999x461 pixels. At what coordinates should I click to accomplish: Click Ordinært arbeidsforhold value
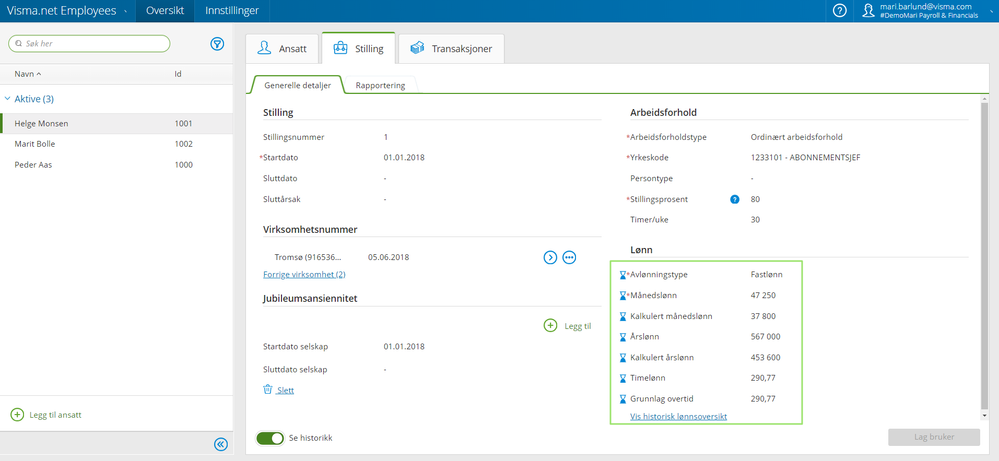pos(796,137)
